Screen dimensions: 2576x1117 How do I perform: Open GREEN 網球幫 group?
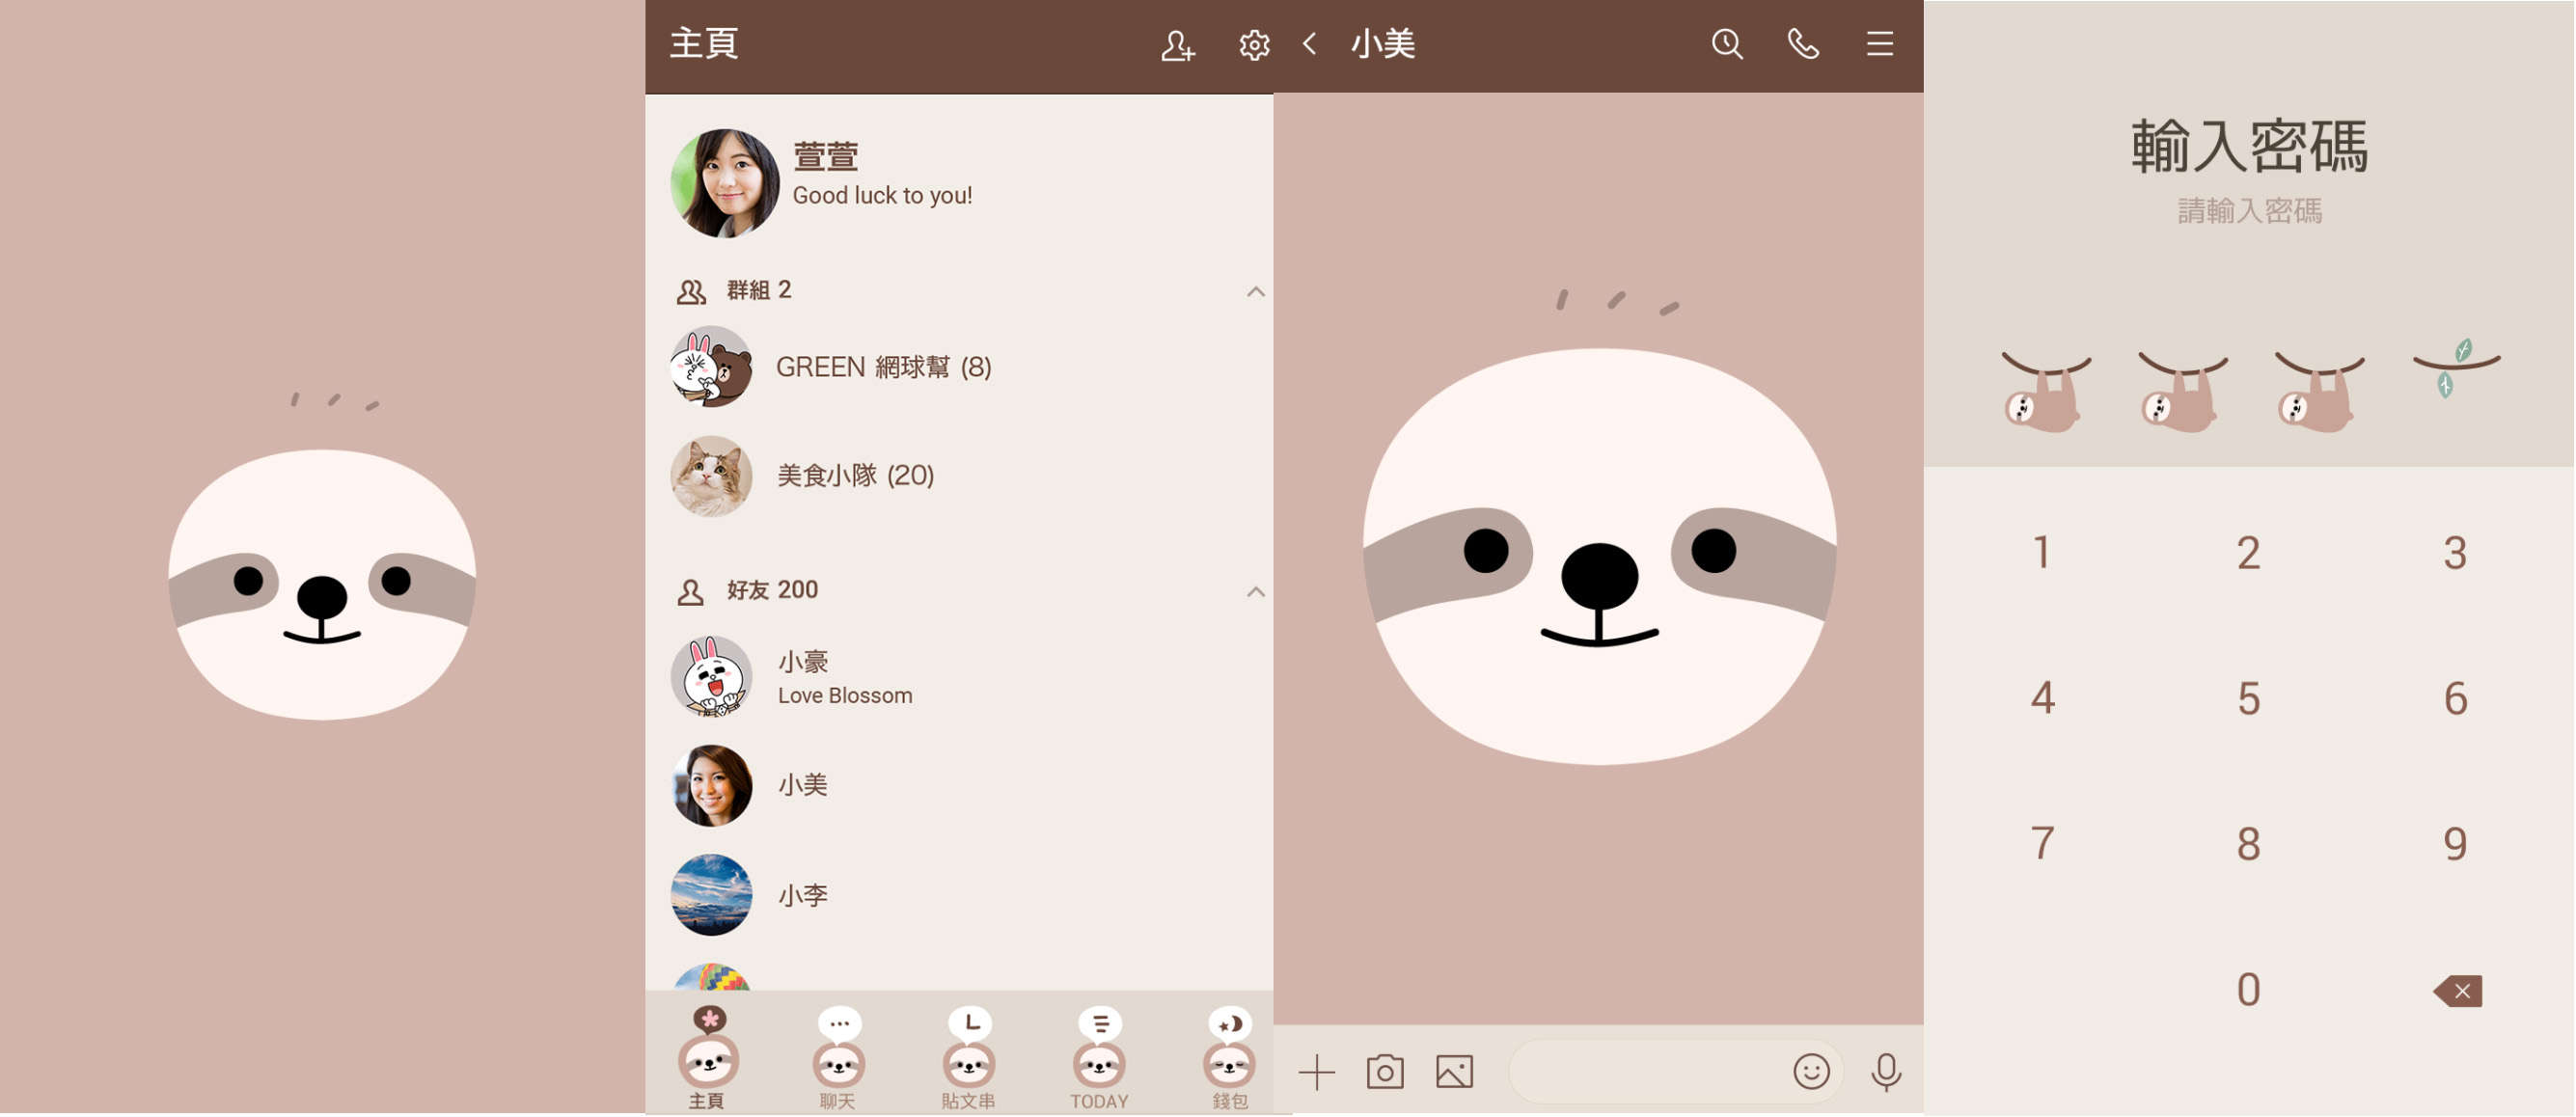883,368
